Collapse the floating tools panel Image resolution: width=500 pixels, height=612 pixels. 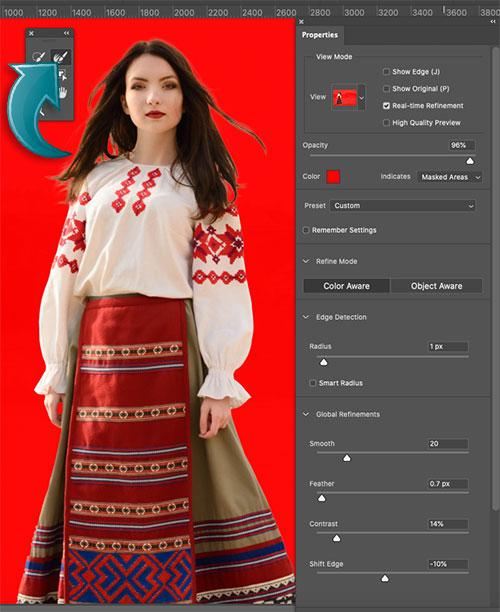coord(66,33)
